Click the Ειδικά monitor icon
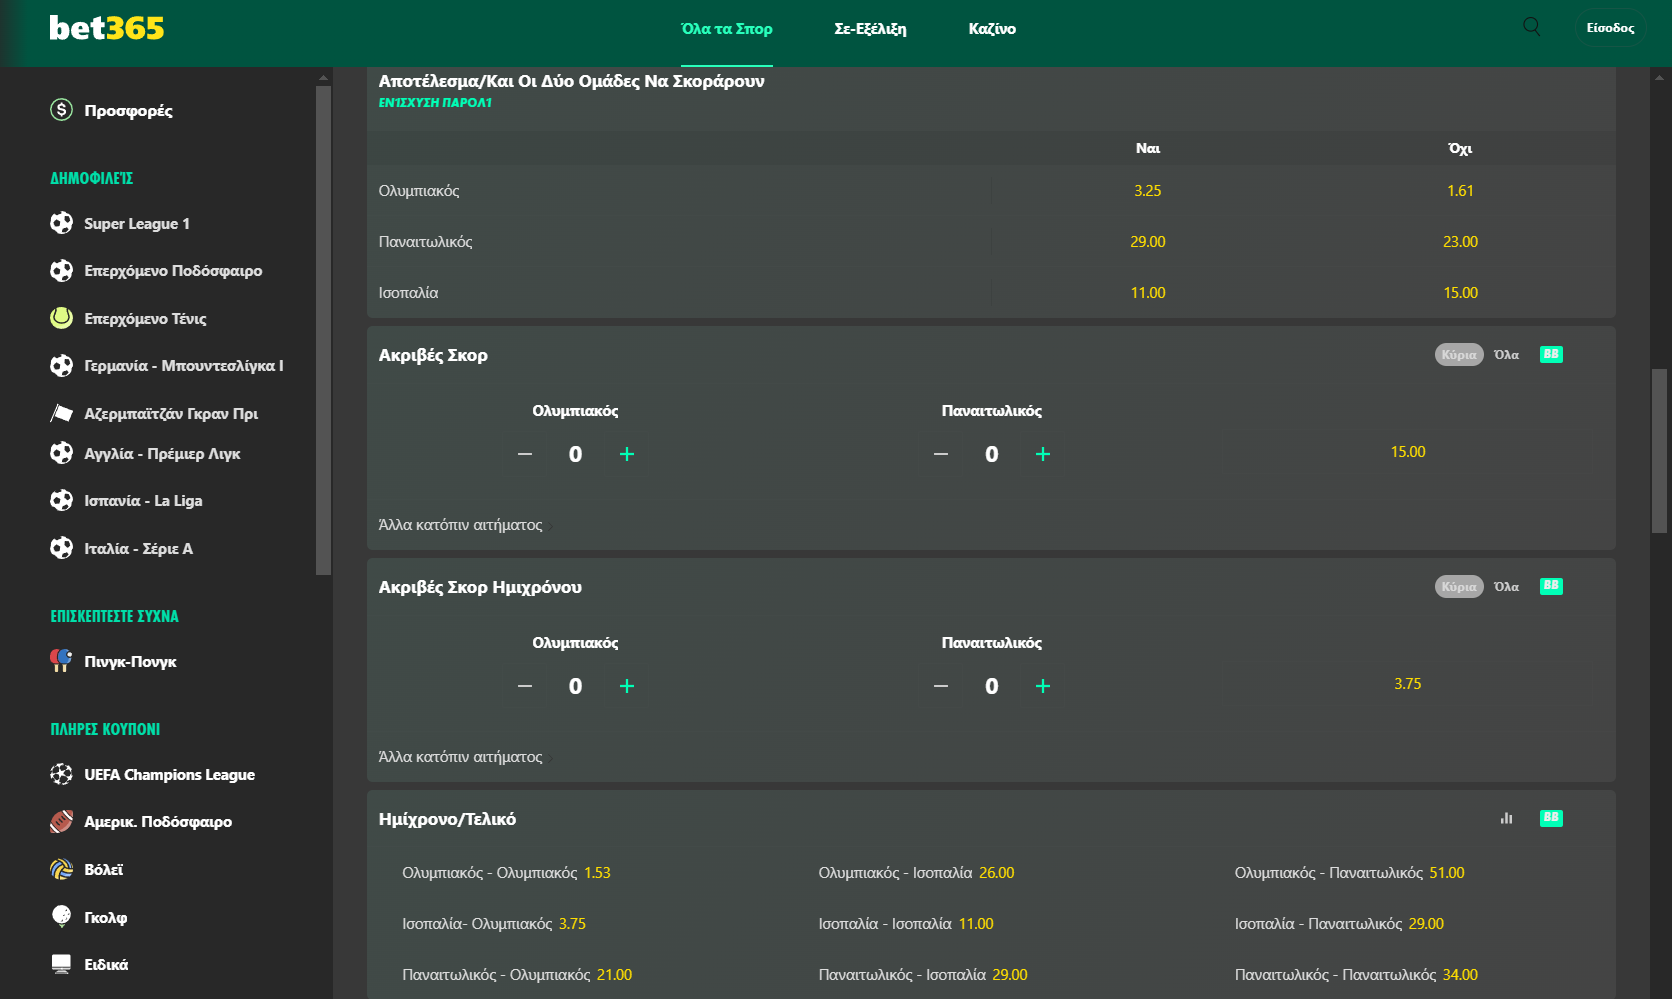Image resolution: width=1672 pixels, height=999 pixels. point(62,964)
